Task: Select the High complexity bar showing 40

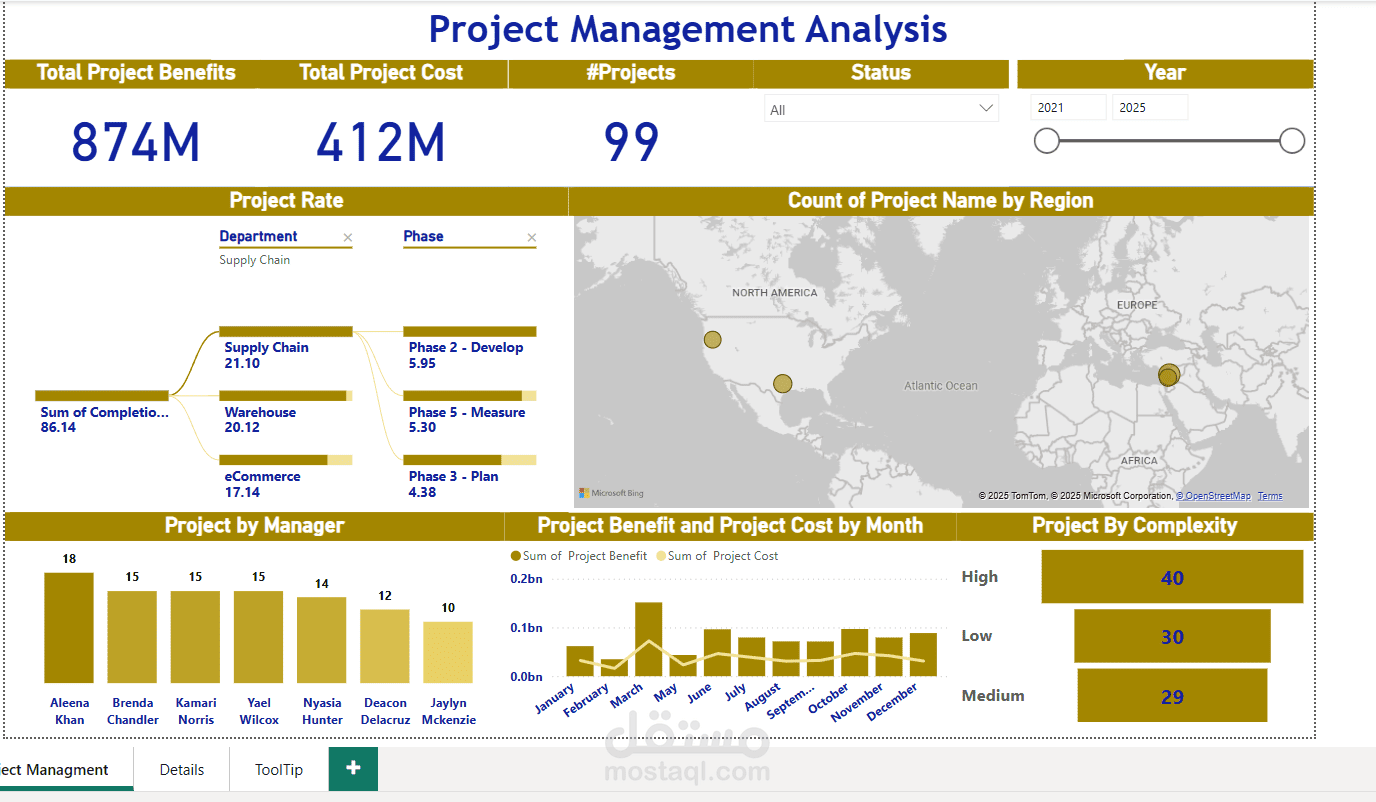Action: (1172, 577)
